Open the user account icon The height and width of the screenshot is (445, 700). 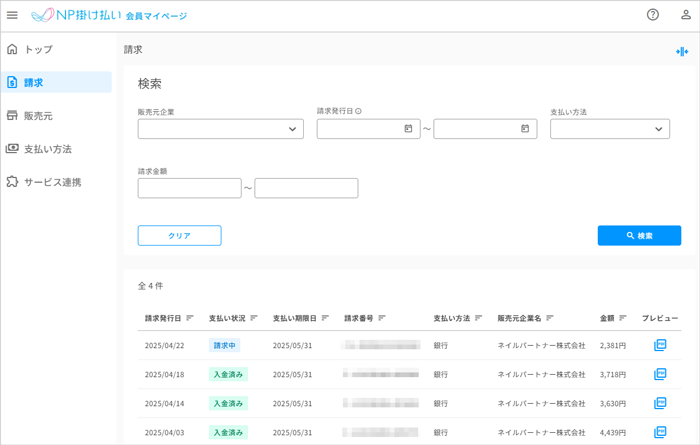pos(686,15)
